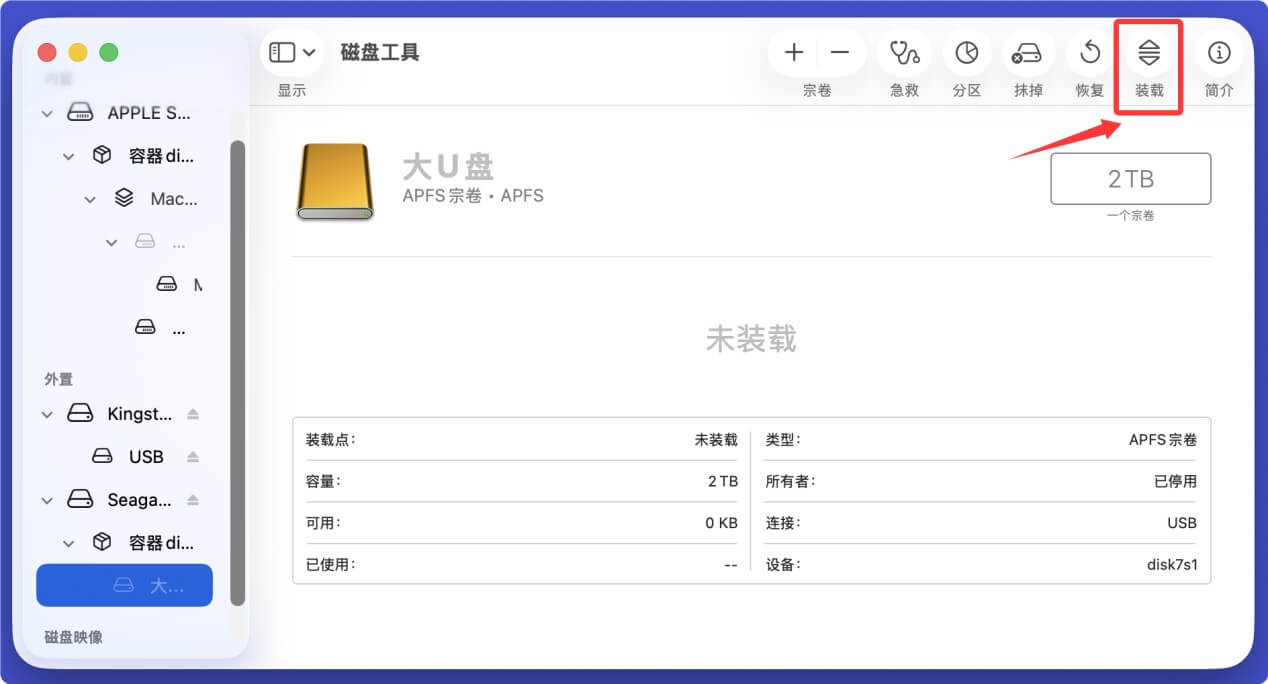Open the Partition (分区) tool
The image size is (1268, 684).
(966, 52)
